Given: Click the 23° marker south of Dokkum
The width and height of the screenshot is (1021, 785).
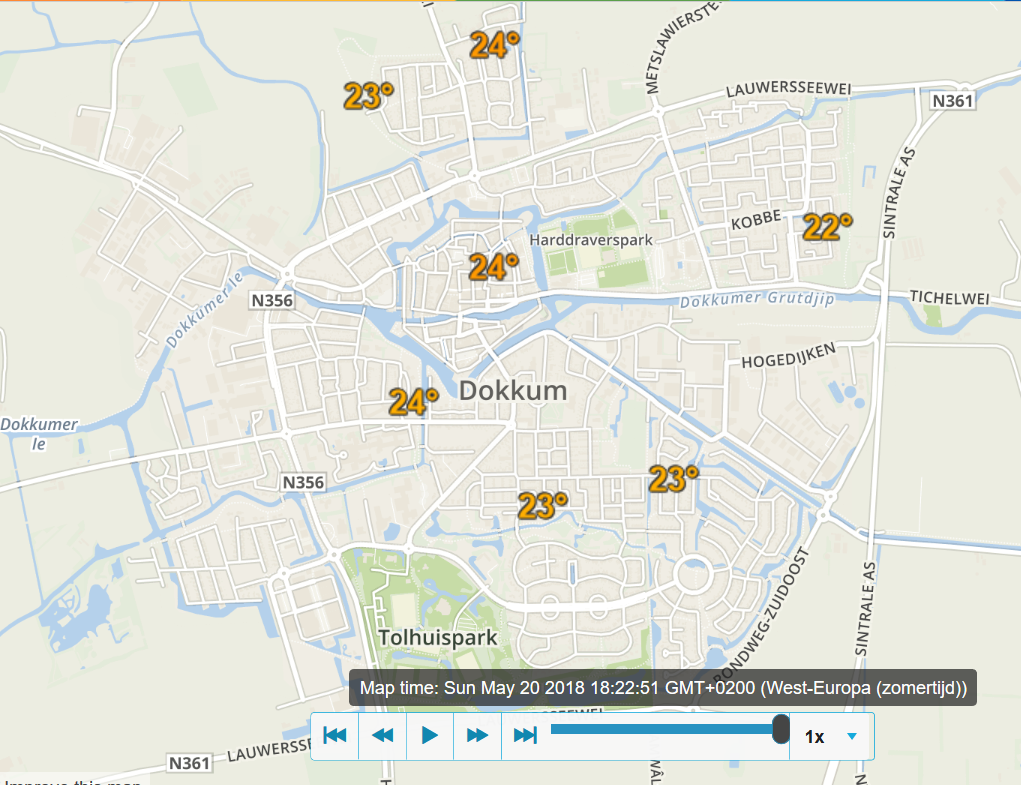Looking at the screenshot, I should coord(542,505).
